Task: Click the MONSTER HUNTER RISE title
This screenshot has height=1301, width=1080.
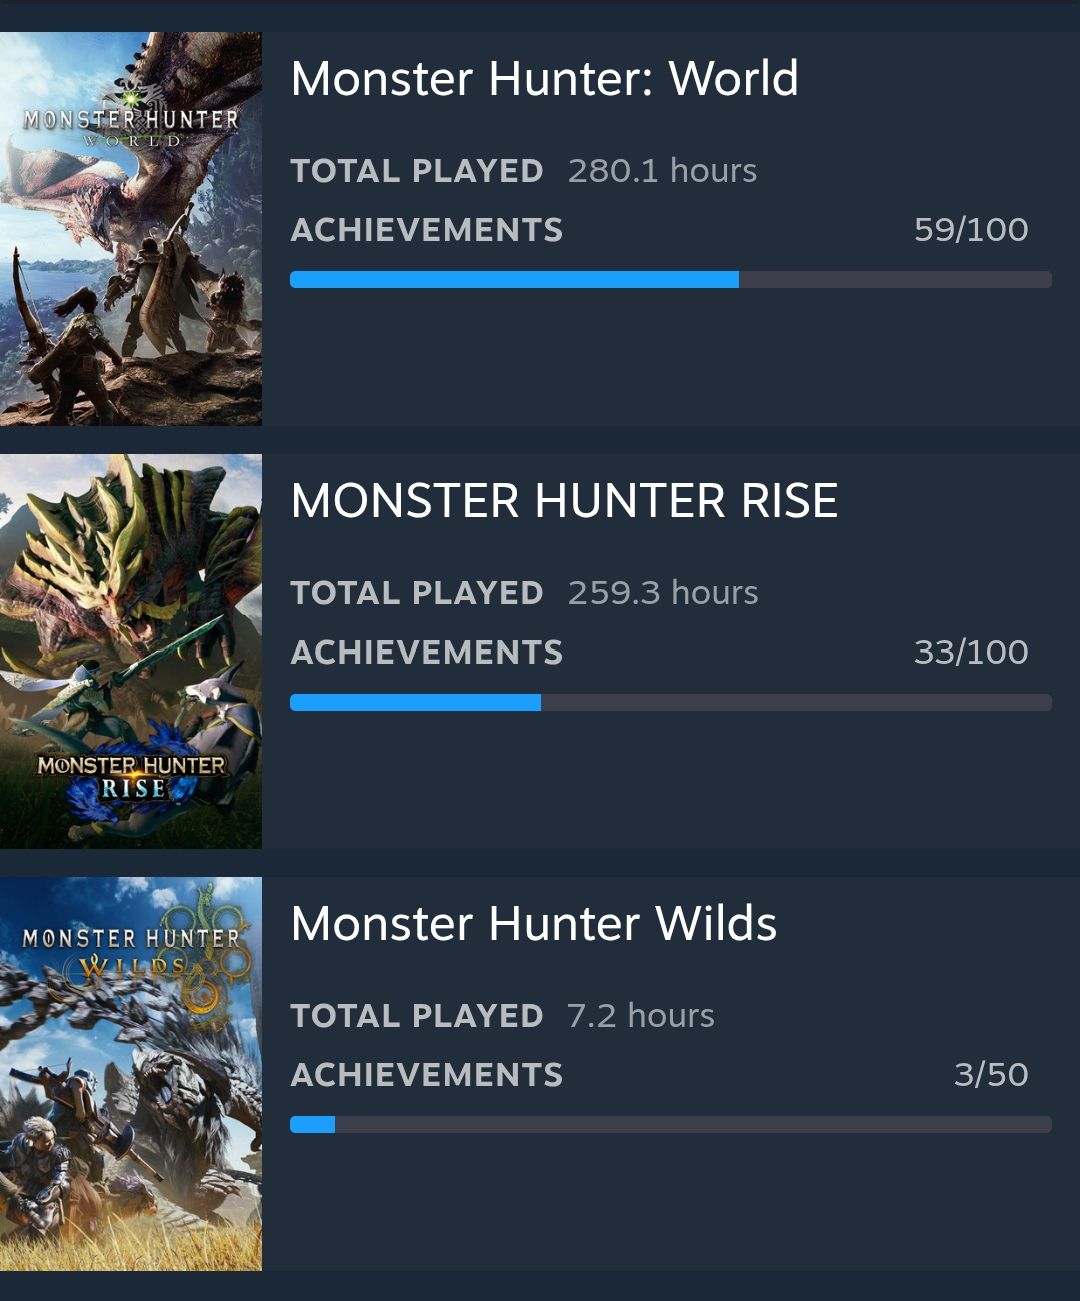Action: click(564, 501)
